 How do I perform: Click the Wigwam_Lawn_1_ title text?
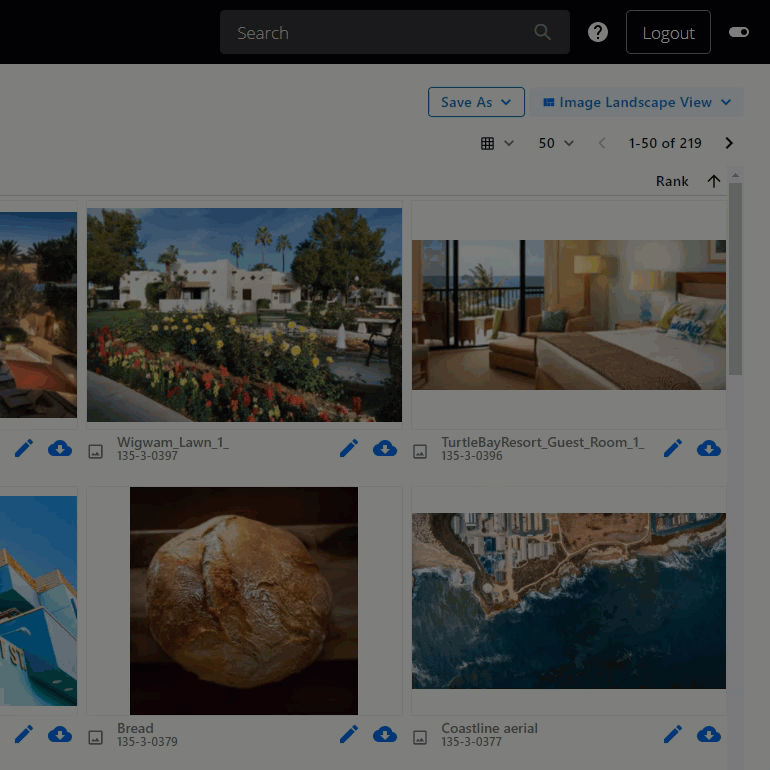pos(173,442)
